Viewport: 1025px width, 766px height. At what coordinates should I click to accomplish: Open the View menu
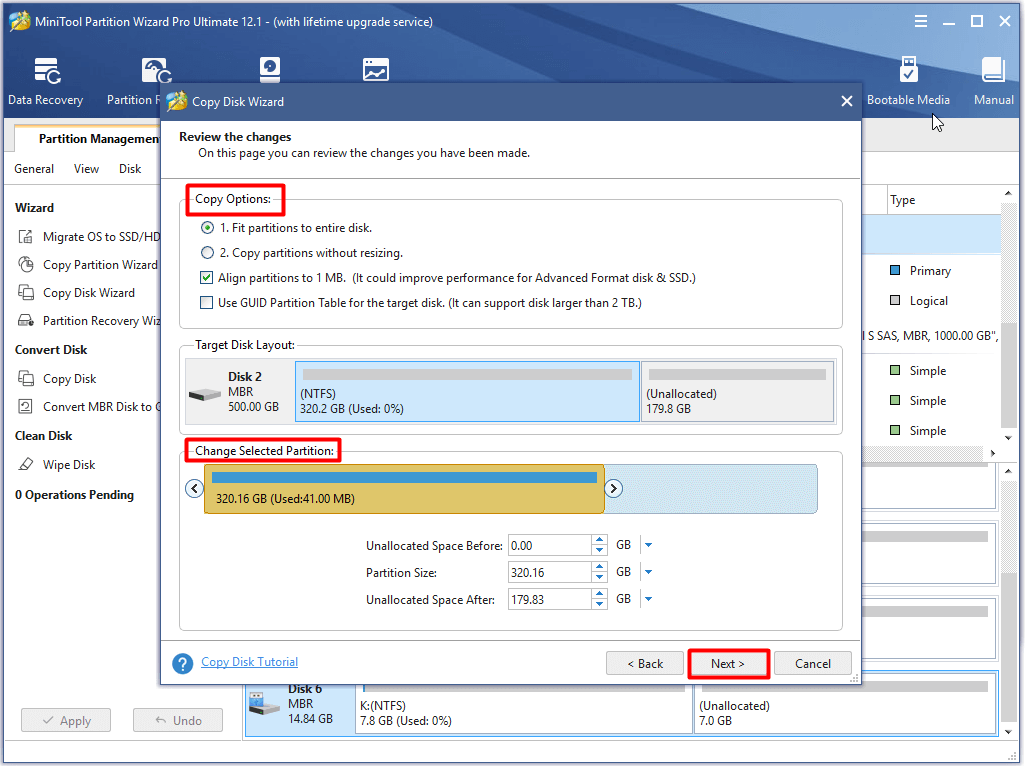[x=86, y=169]
